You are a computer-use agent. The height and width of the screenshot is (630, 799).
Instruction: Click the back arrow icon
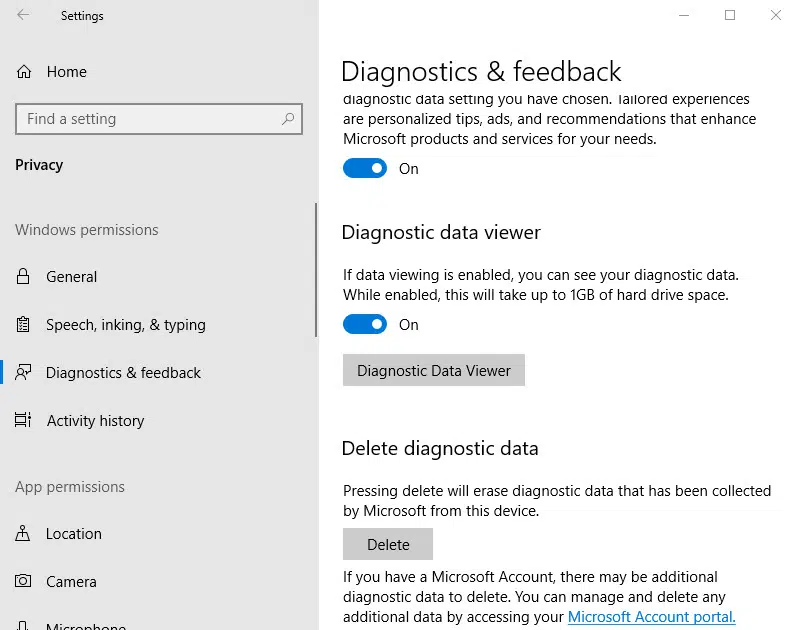coord(23,15)
